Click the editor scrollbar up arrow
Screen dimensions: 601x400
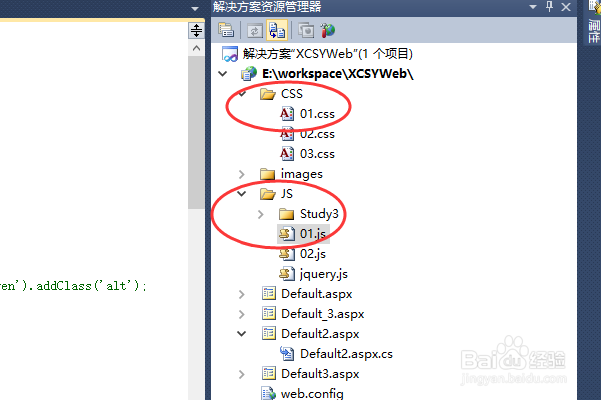coord(196,48)
